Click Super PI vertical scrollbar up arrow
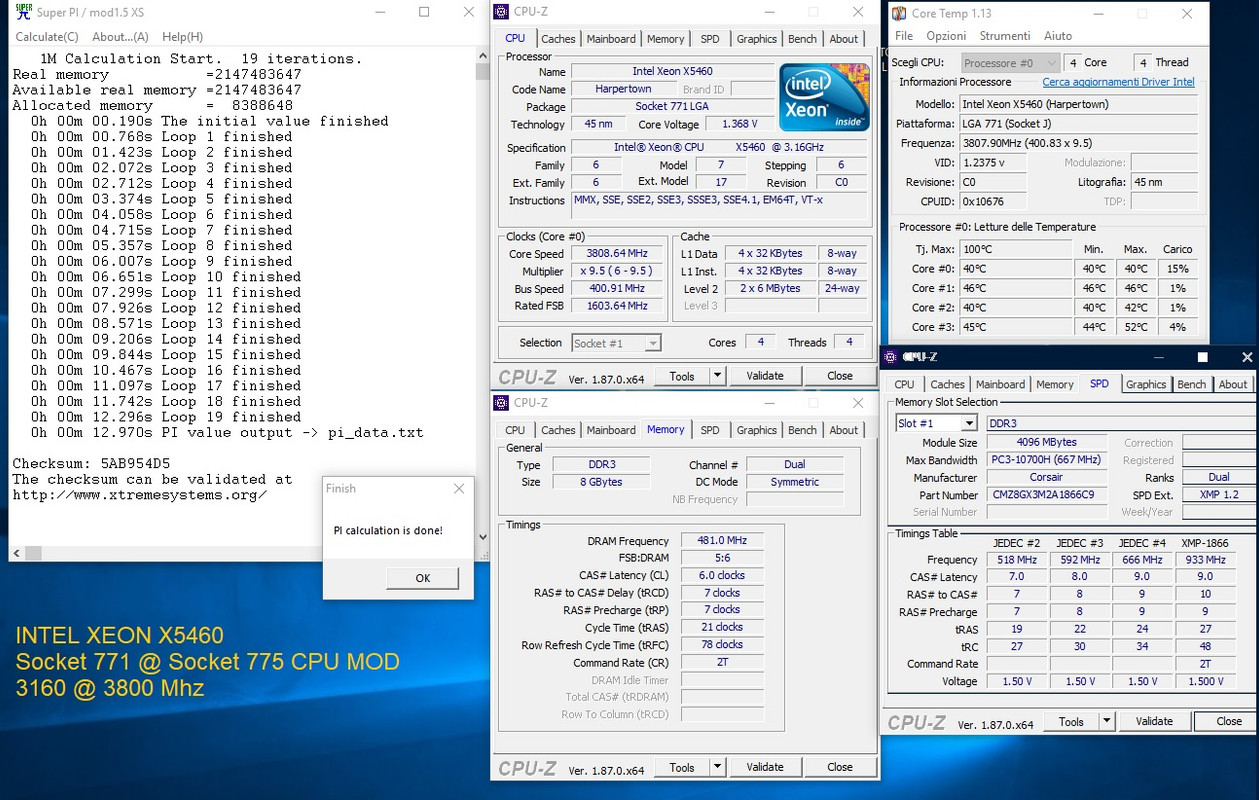 [x=482, y=58]
